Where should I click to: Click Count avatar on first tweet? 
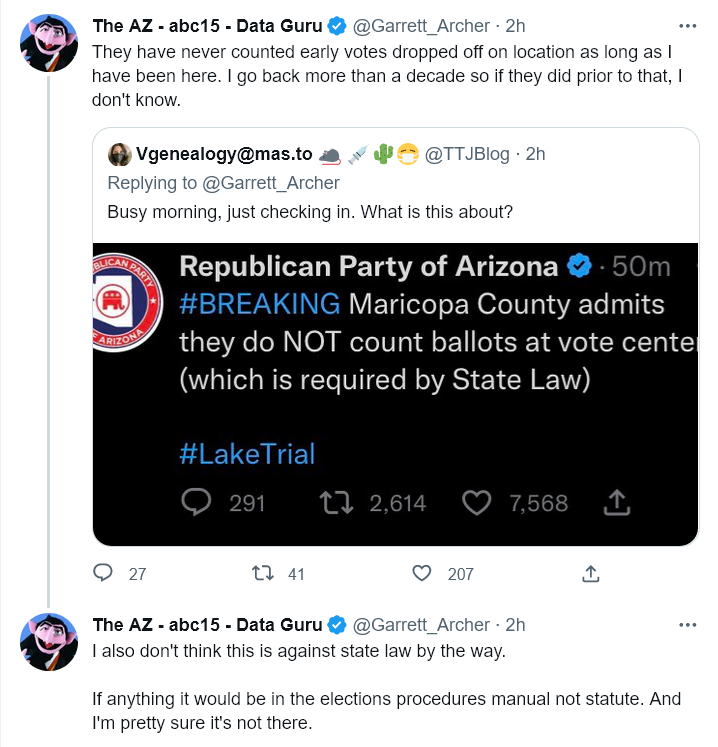click(x=49, y=43)
